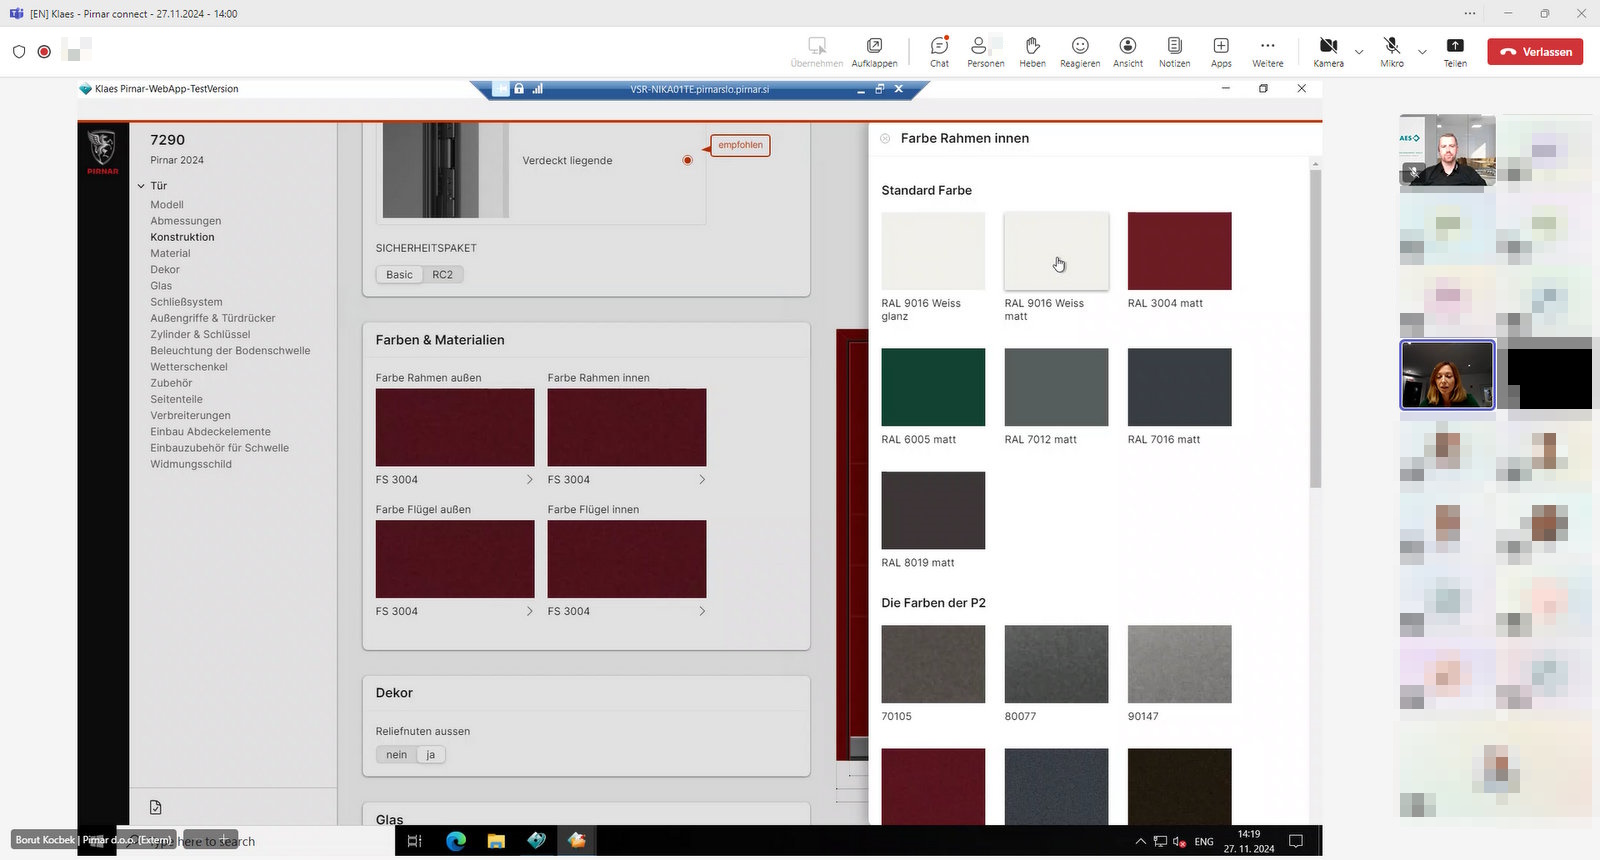Leave the meeting with Verlassen button
The width and height of the screenshot is (1600, 860).
(1535, 52)
